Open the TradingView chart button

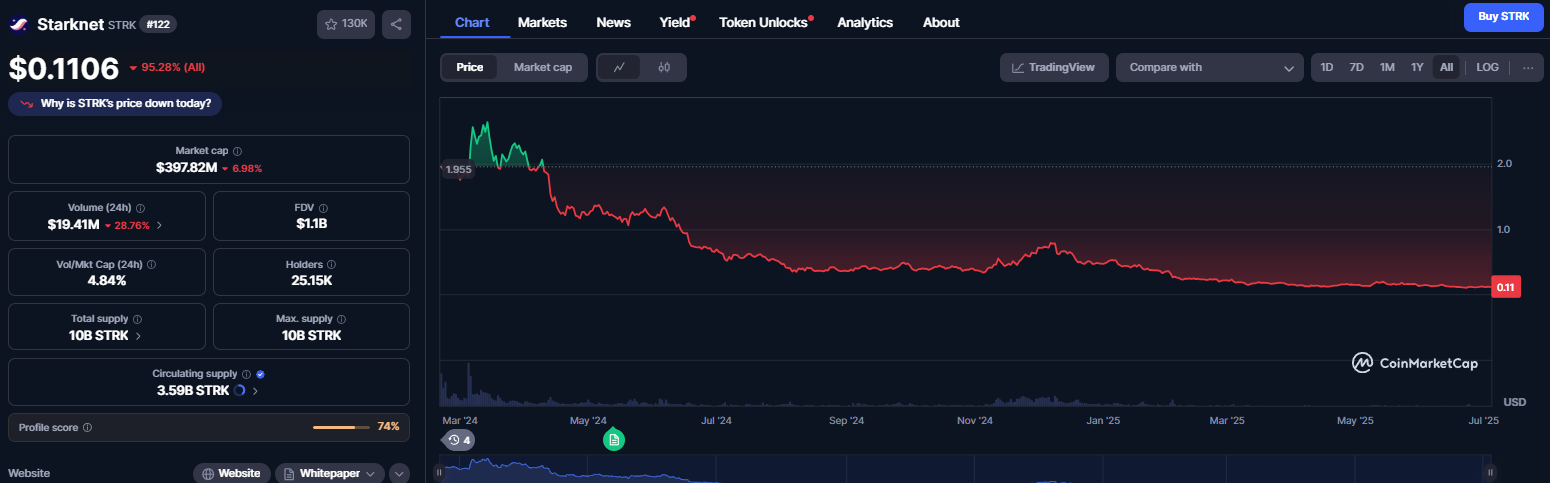pyautogui.click(x=1054, y=67)
